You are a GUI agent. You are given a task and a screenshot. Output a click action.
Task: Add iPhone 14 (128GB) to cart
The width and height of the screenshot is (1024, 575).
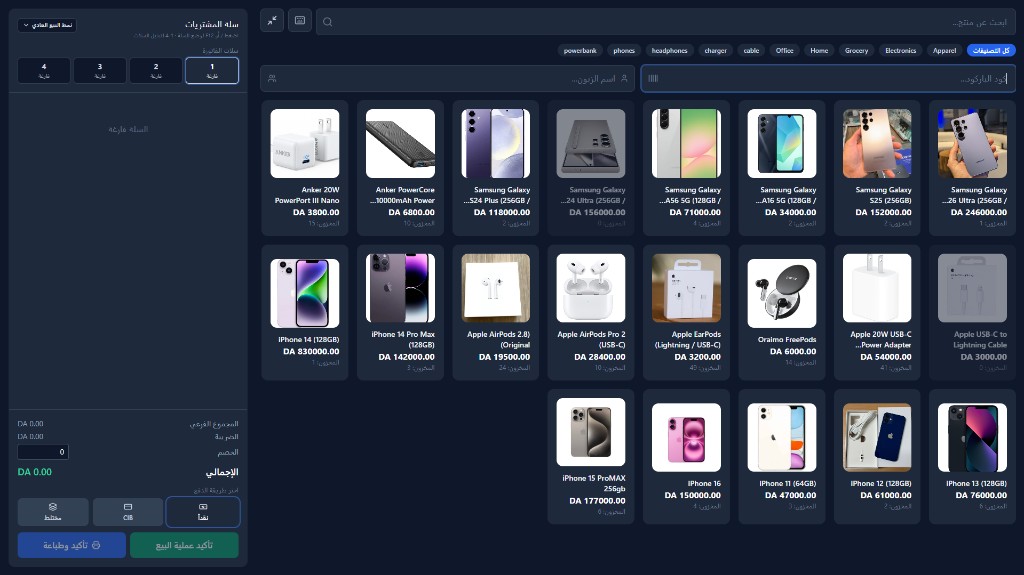click(x=305, y=312)
